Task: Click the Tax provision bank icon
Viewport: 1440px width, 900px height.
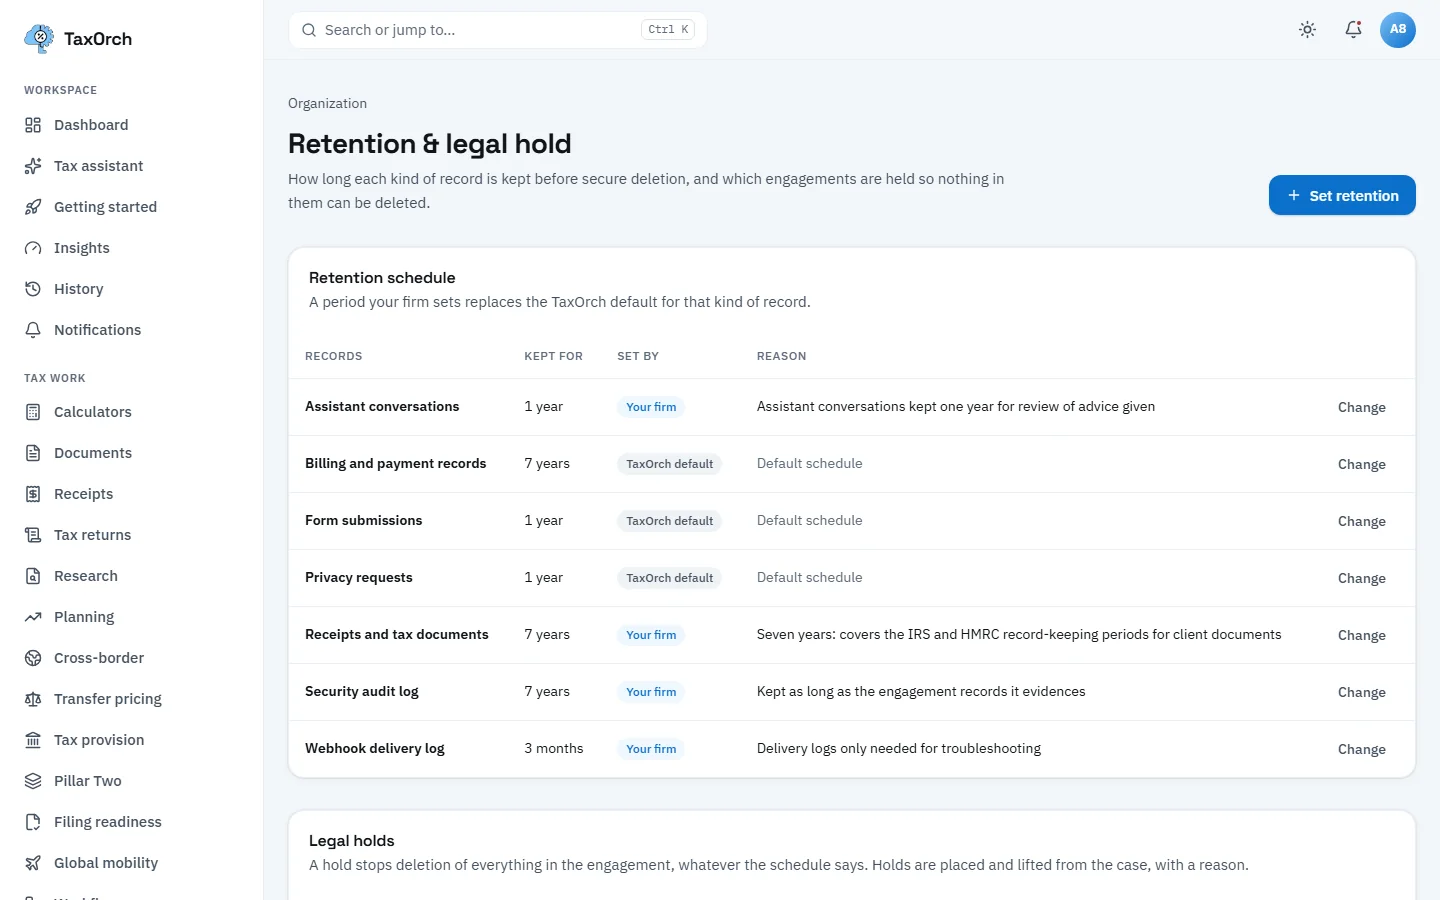Action: (x=33, y=740)
